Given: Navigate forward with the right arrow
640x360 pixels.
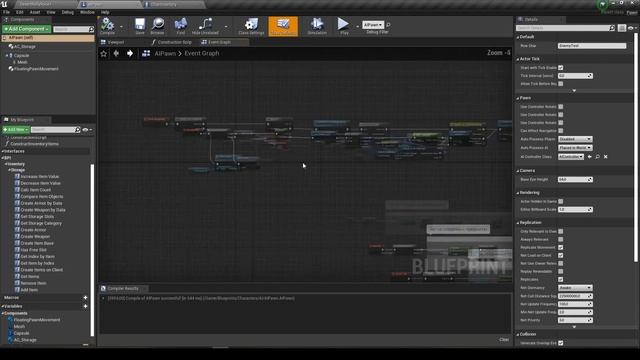Looking at the screenshot, I should 129,53.
